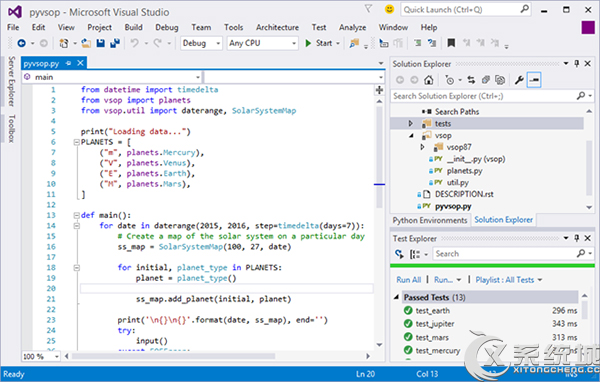
Task: Click the Bookmark toolbar icon
Action: 452,43
